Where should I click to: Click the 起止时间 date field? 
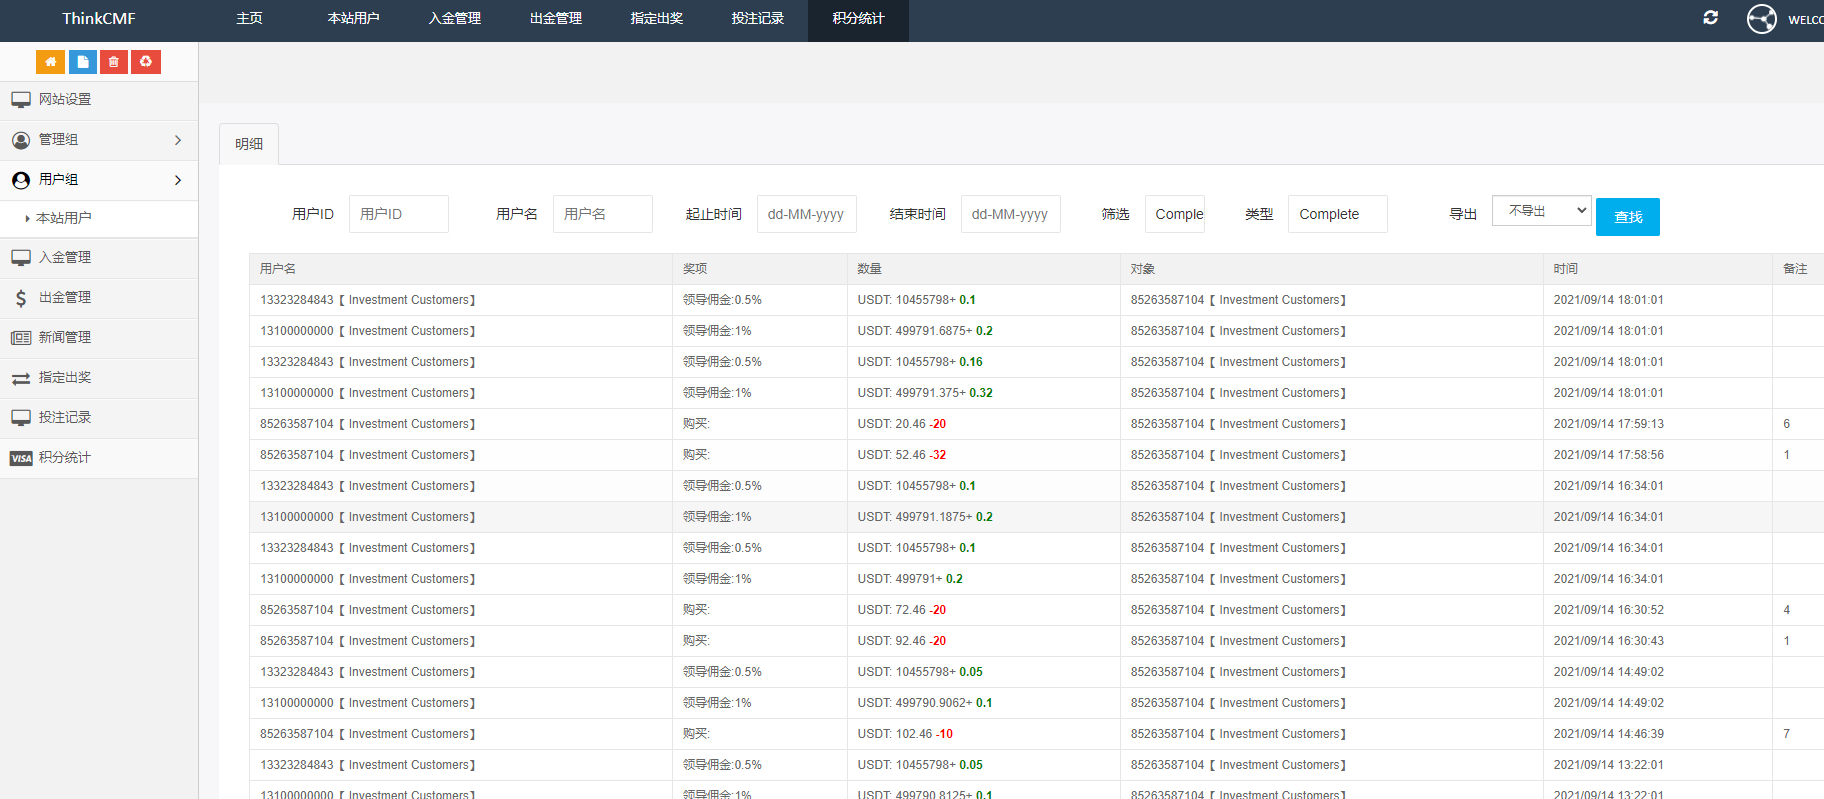pyautogui.click(x=806, y=214)
